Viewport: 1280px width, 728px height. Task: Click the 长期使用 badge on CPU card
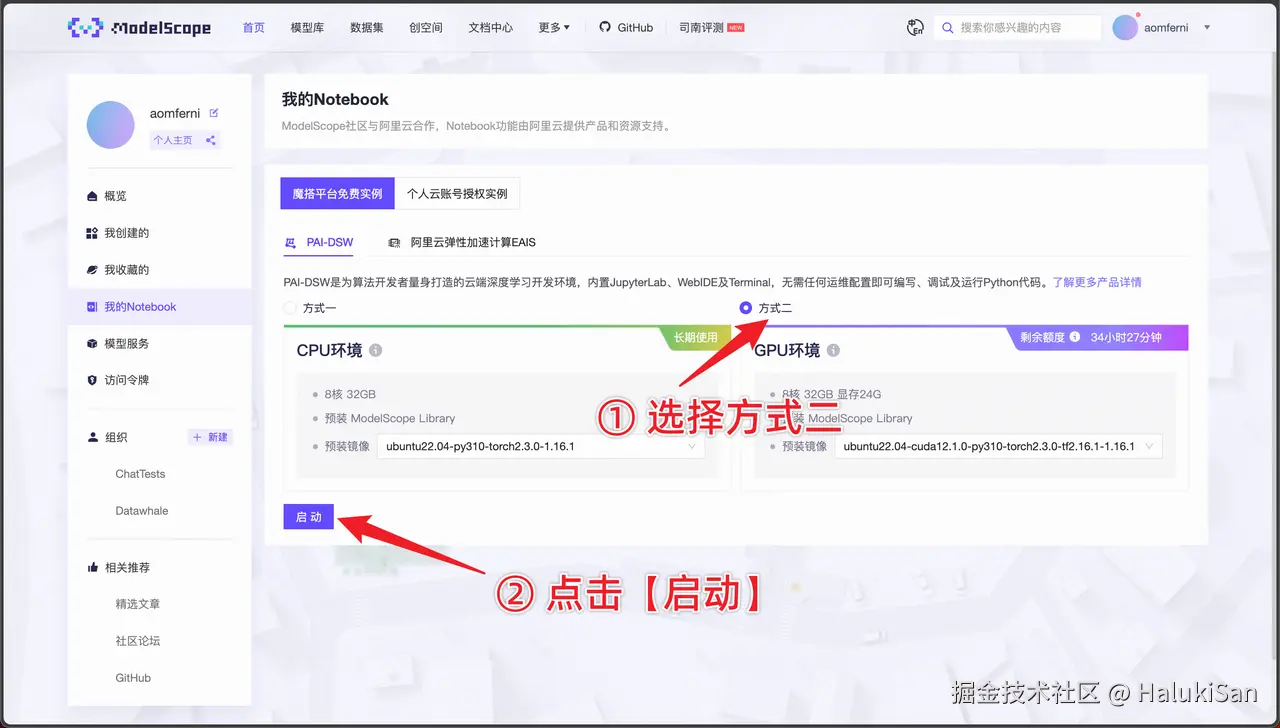(695, 338)
